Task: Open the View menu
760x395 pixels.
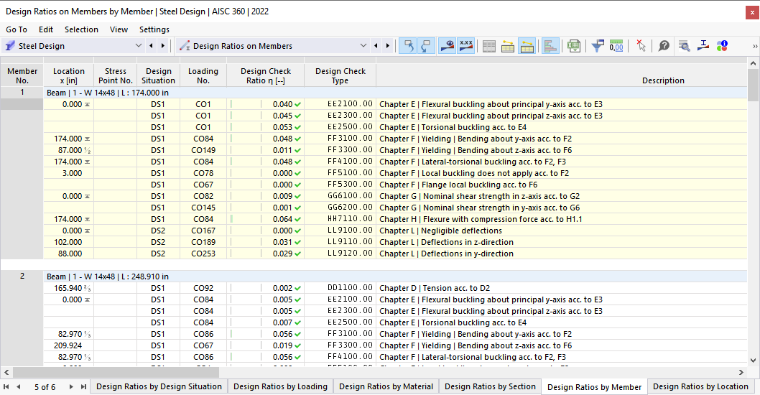Action: [119, 30]
